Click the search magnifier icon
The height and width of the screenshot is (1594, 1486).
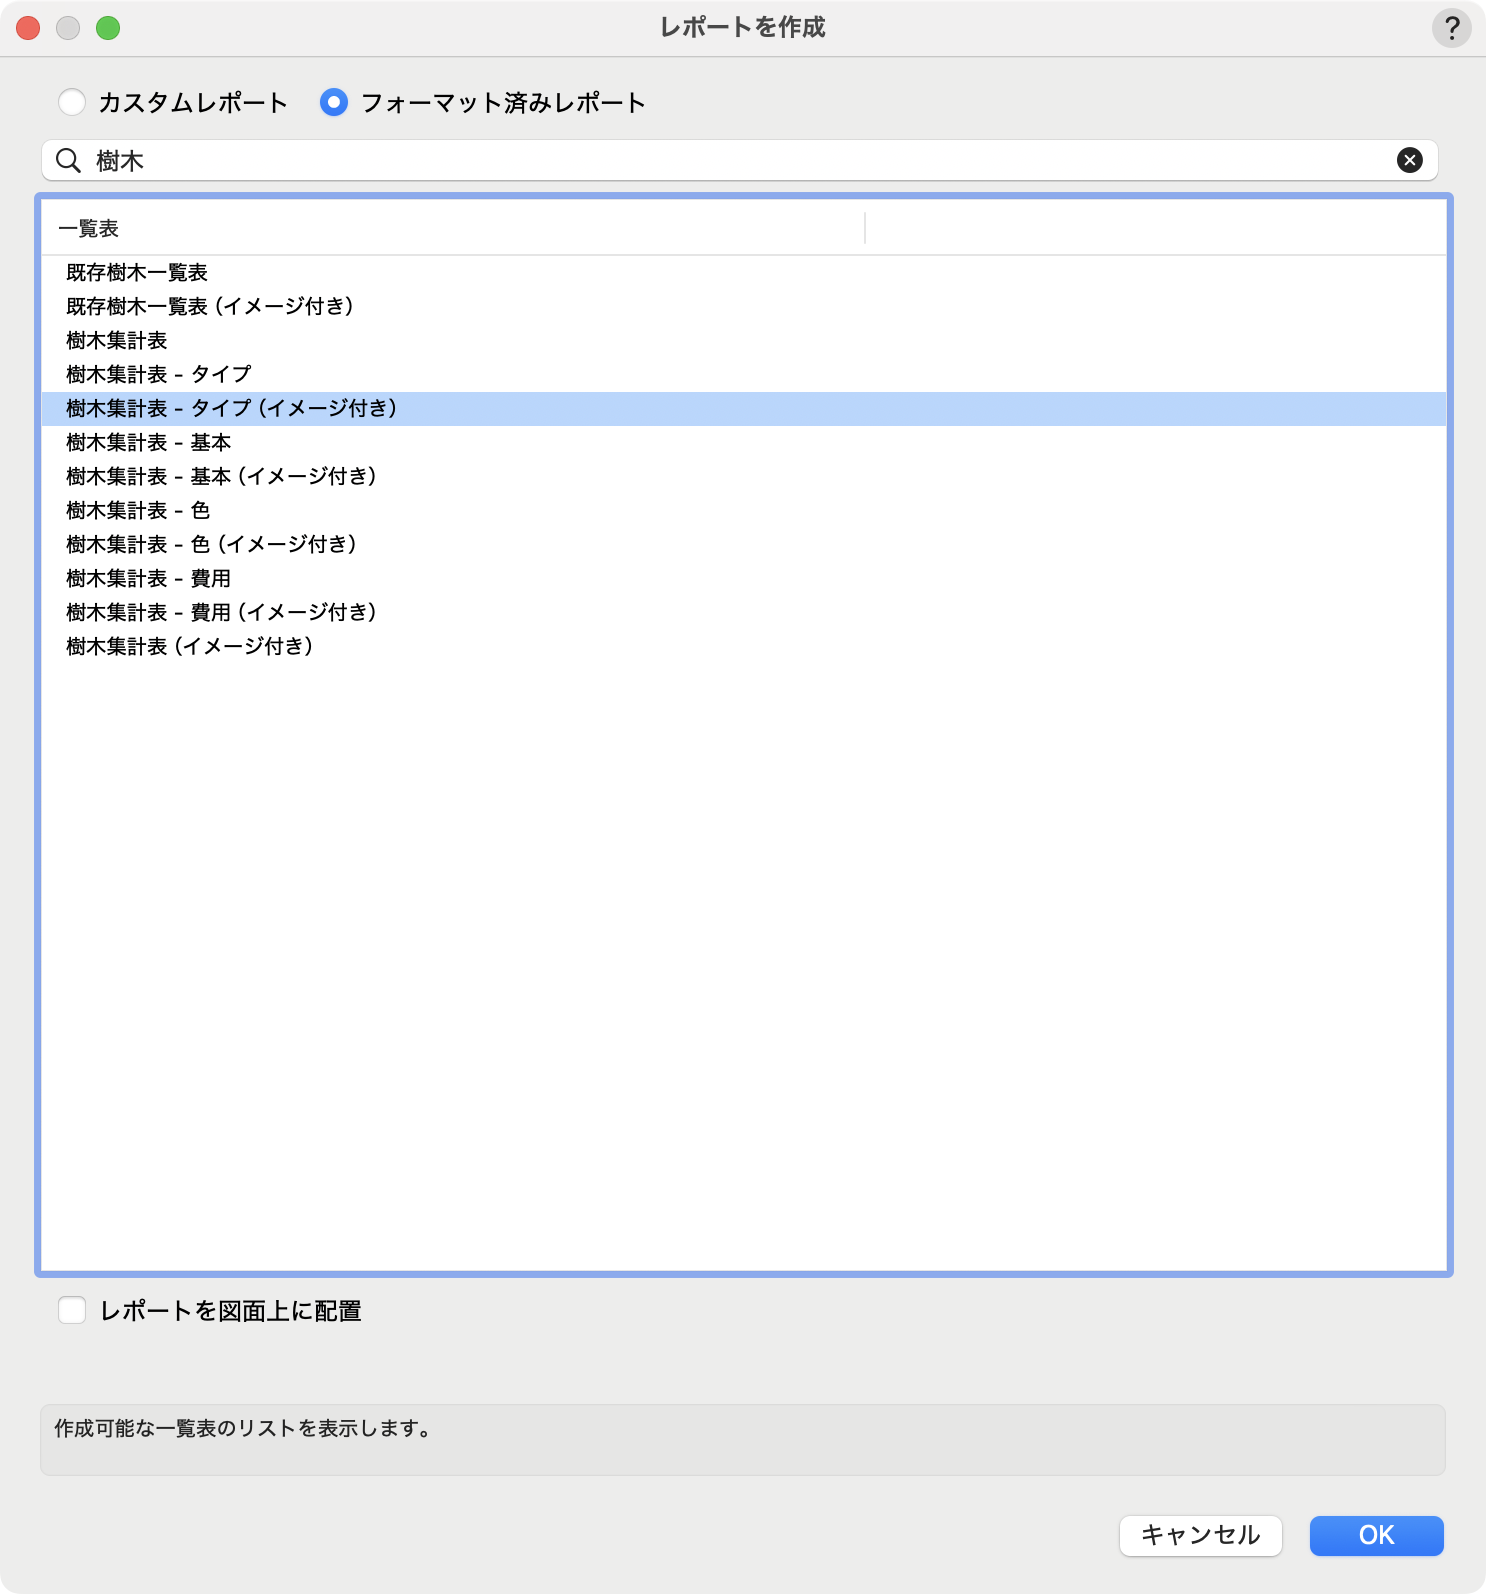tap(68, 160)
